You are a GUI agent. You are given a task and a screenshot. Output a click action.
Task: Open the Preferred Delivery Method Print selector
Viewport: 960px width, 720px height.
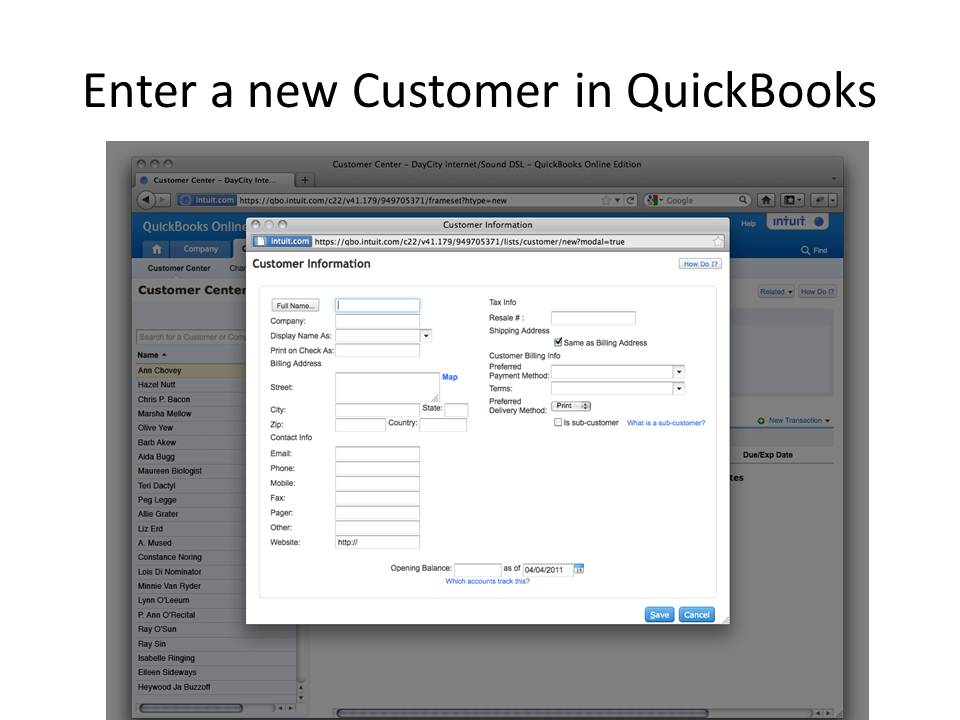point(571,406)
